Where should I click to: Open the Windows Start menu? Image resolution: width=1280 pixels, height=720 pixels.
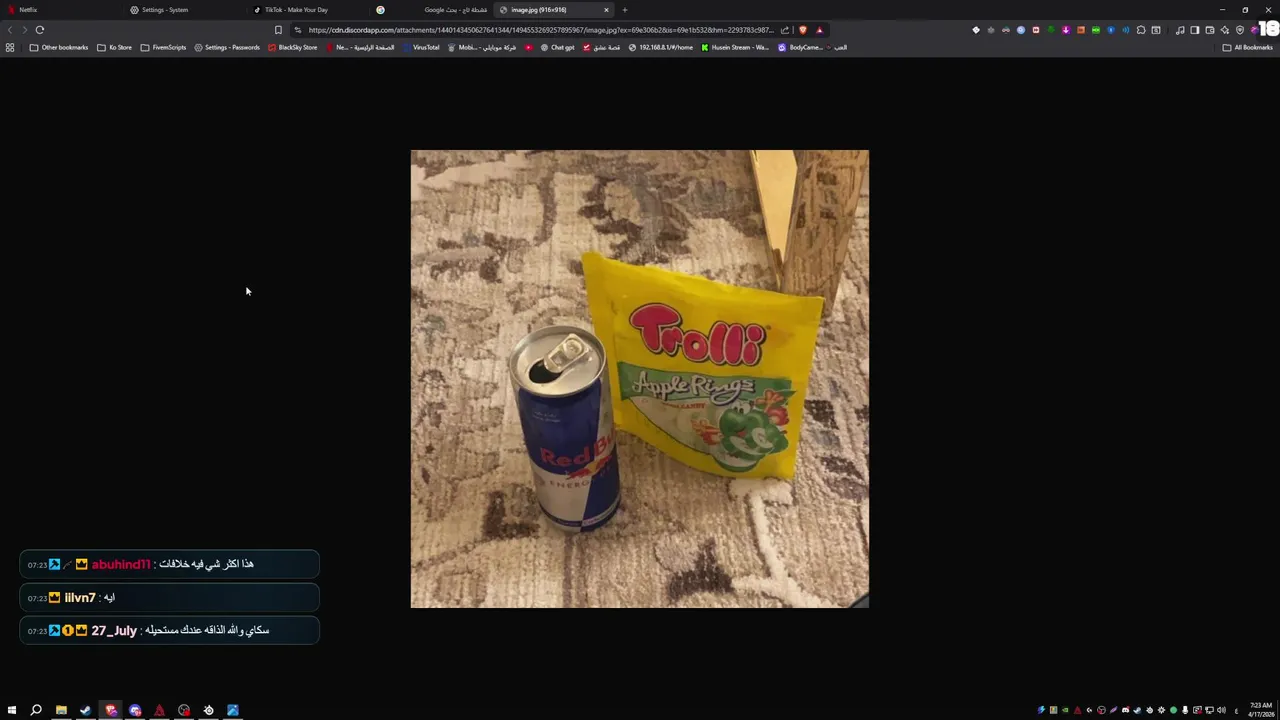click(x=12, y=710)
